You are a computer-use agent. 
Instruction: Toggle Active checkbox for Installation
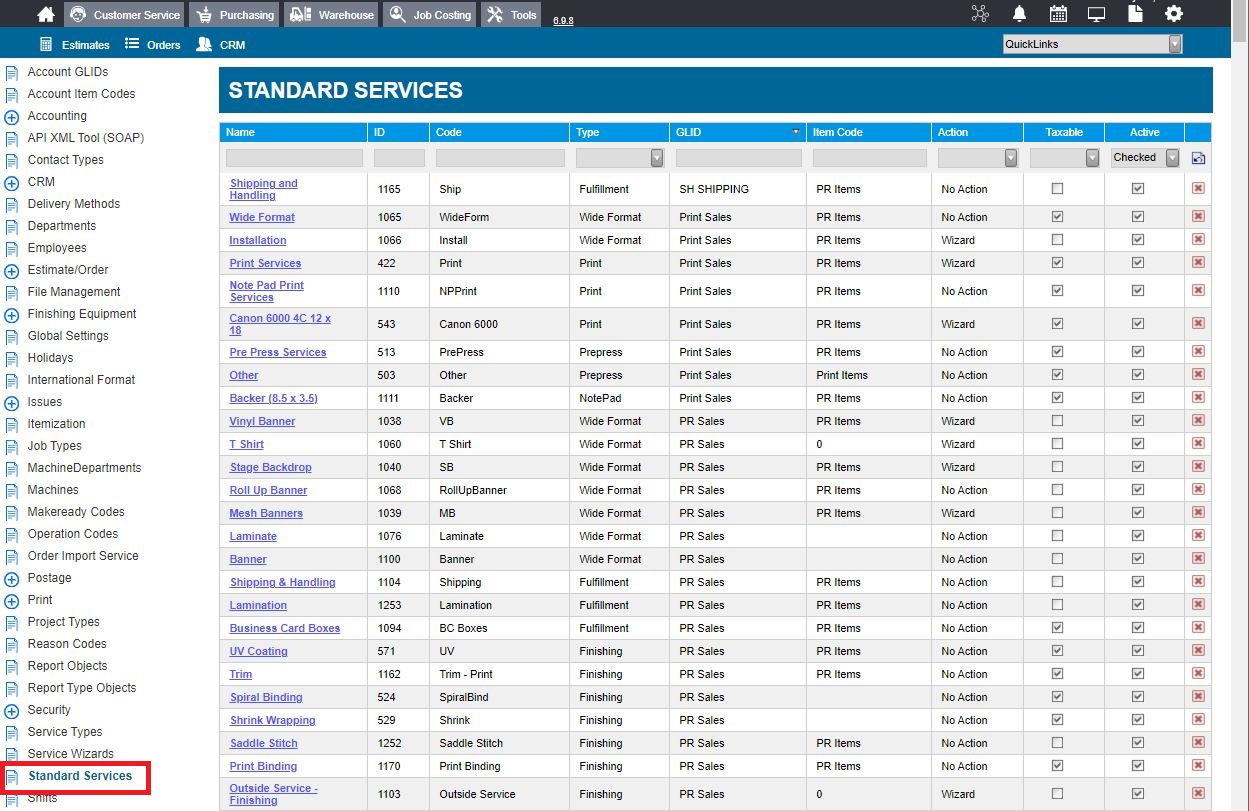click(1137, 239)
